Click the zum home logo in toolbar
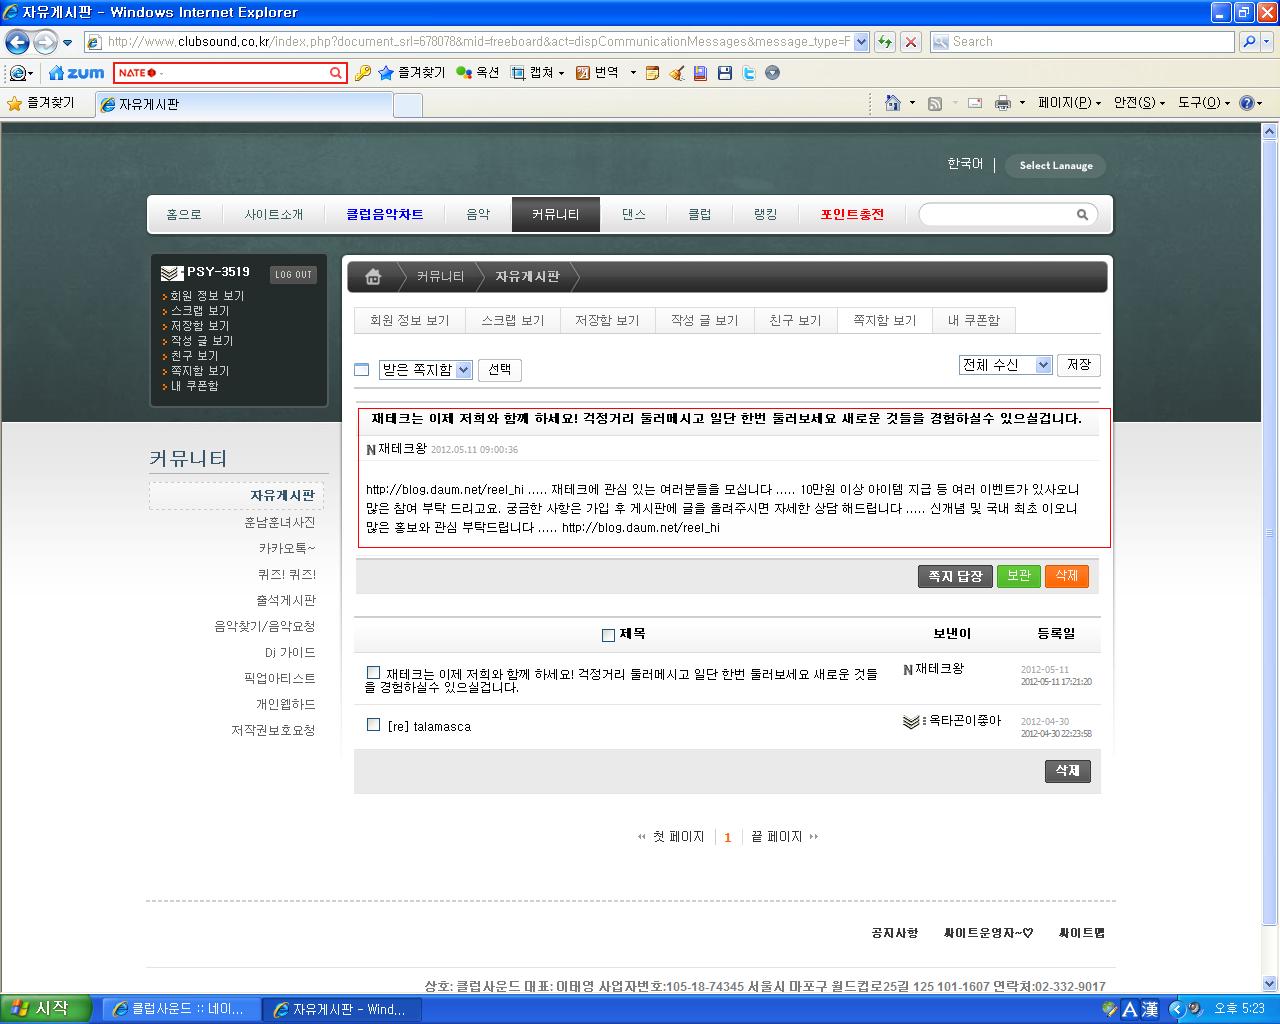The width and height of the screenshot is (1280, 1024). point(76,73)
